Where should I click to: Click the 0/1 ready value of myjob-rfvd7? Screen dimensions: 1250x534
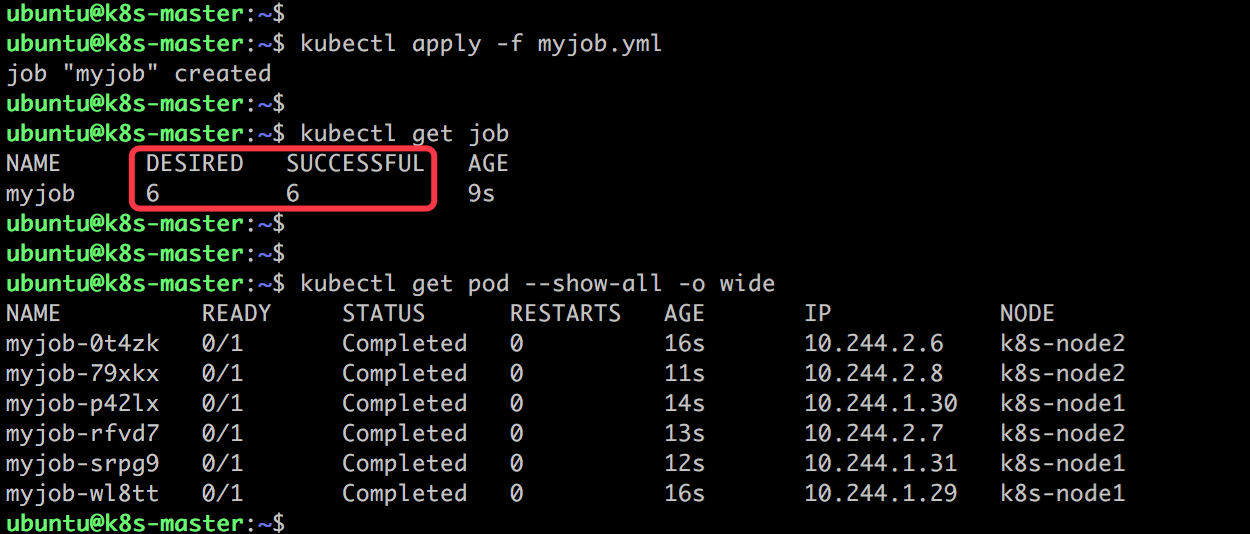click(222, 434)
